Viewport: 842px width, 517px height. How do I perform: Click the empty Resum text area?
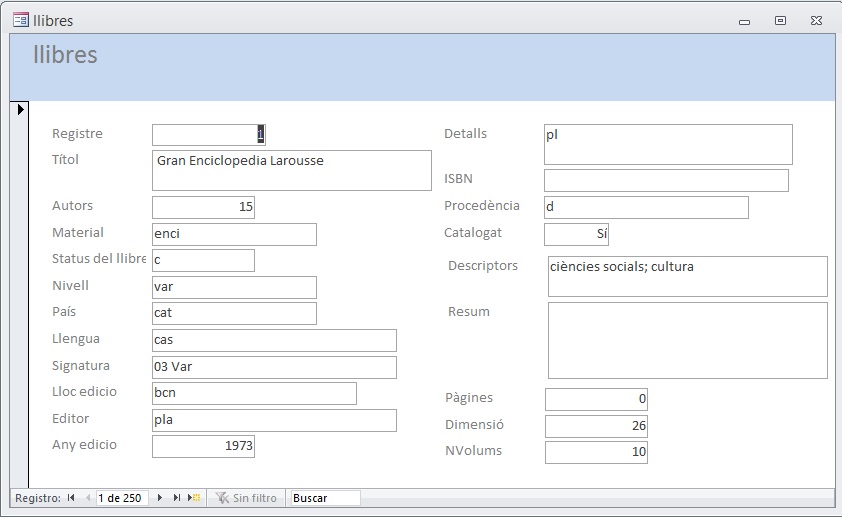(688, 340)
